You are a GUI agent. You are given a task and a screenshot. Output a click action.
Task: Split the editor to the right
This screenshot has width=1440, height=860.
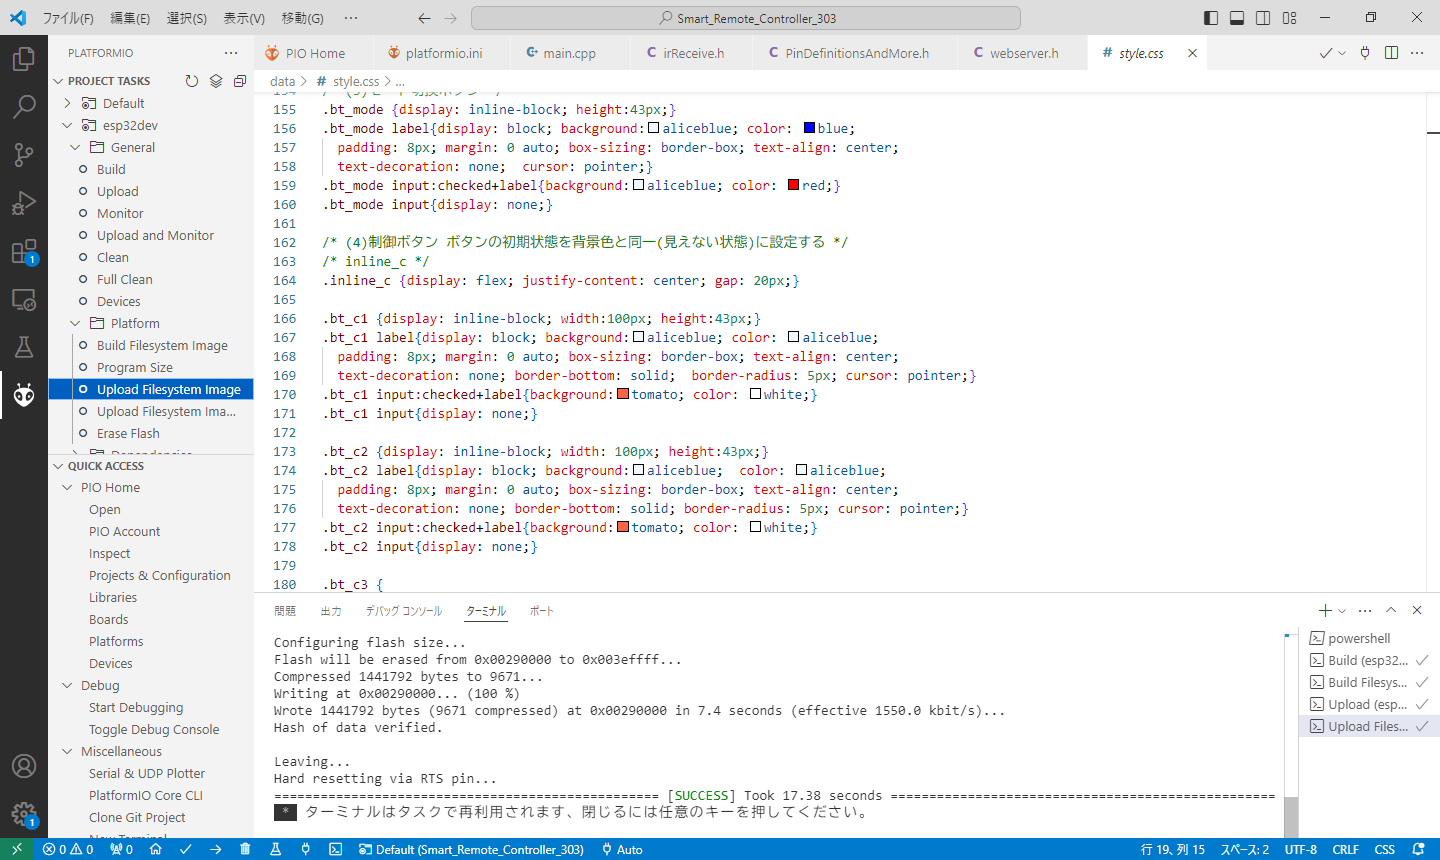pyautogui.click(x=1391, y=53)
